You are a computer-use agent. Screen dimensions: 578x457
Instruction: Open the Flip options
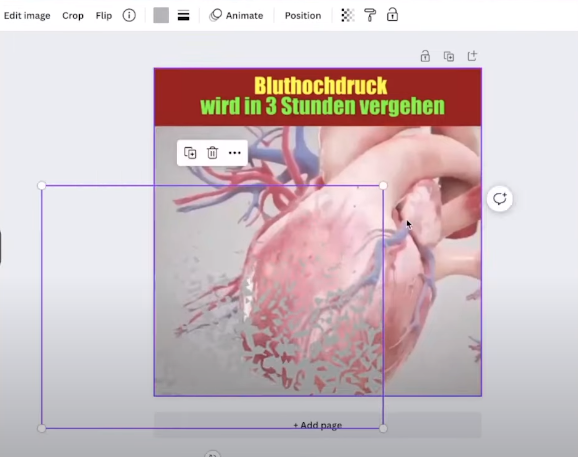[104, 16]
